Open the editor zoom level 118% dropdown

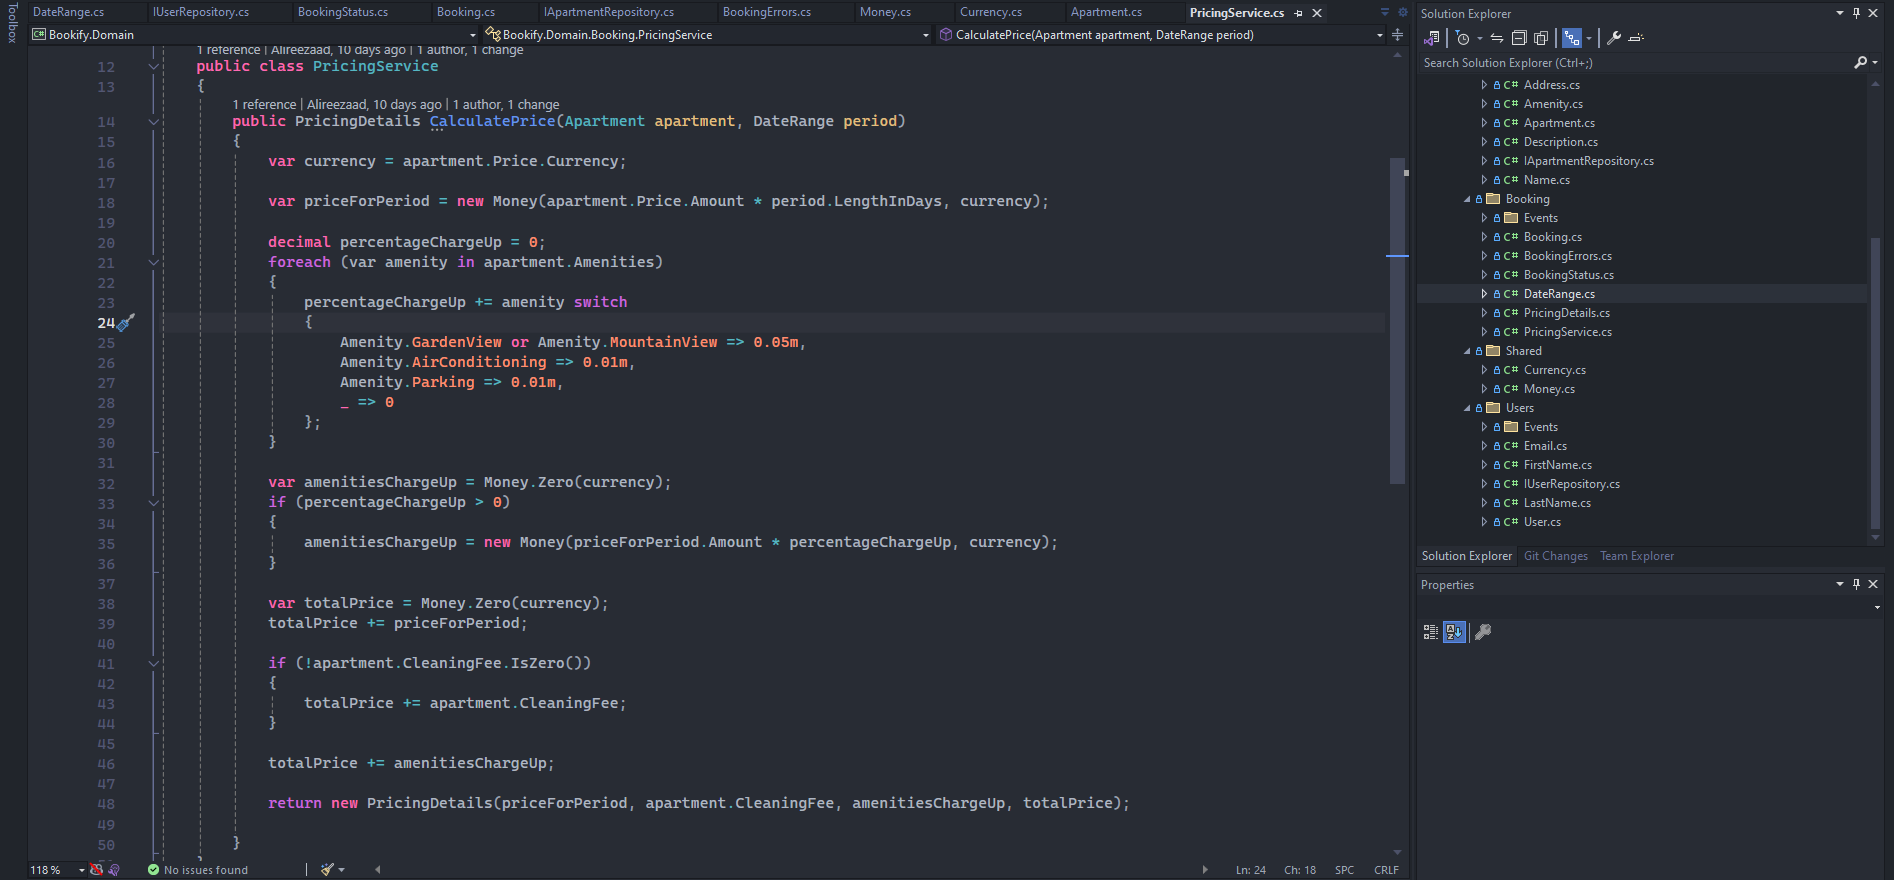82,870
